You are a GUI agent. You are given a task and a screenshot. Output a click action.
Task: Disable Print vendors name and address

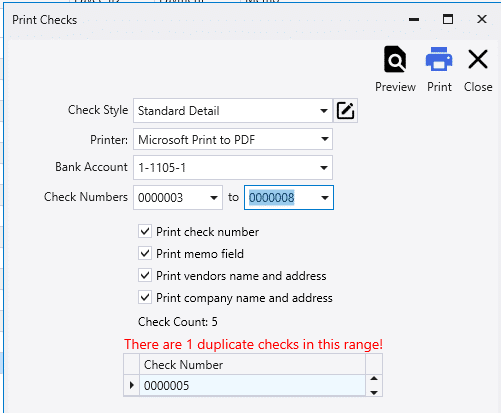[145, 275]
